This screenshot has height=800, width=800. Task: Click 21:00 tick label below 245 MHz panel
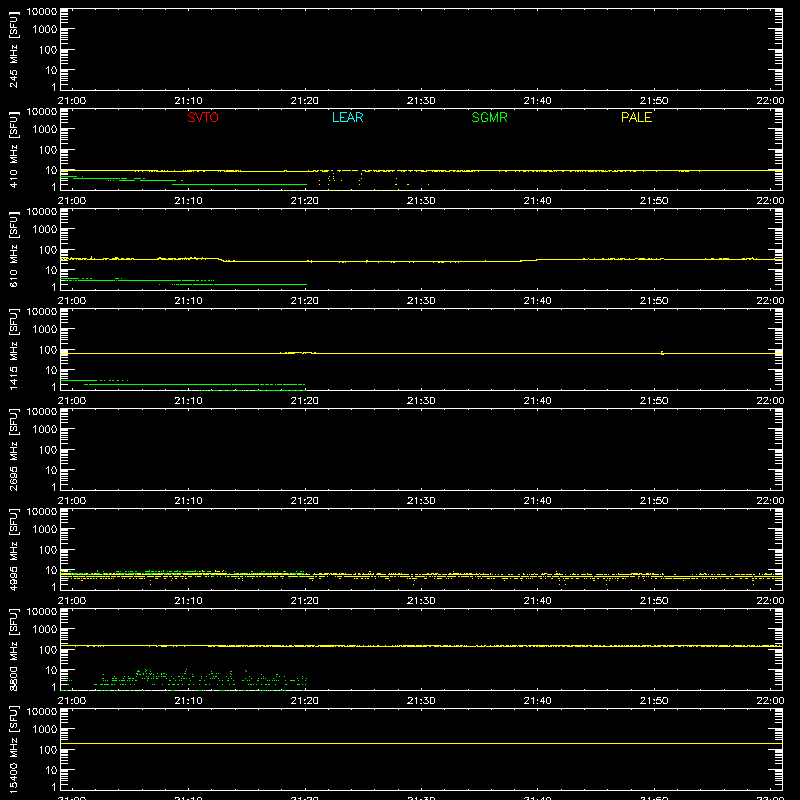point(72,101)
